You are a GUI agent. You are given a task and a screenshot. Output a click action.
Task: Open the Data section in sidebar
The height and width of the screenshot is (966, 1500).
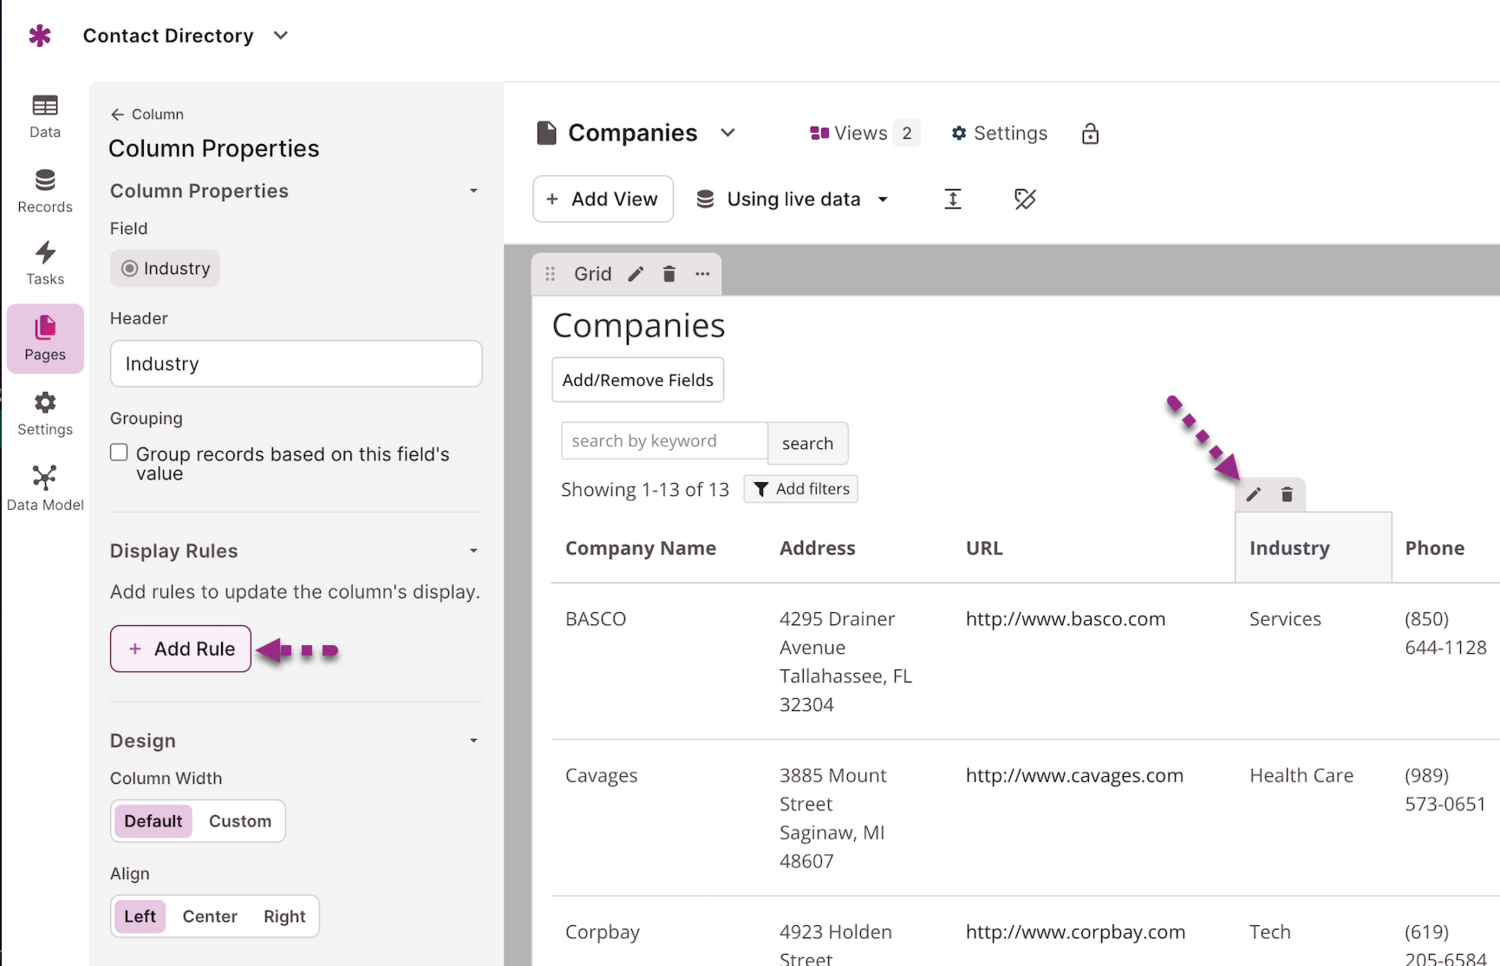45,116
